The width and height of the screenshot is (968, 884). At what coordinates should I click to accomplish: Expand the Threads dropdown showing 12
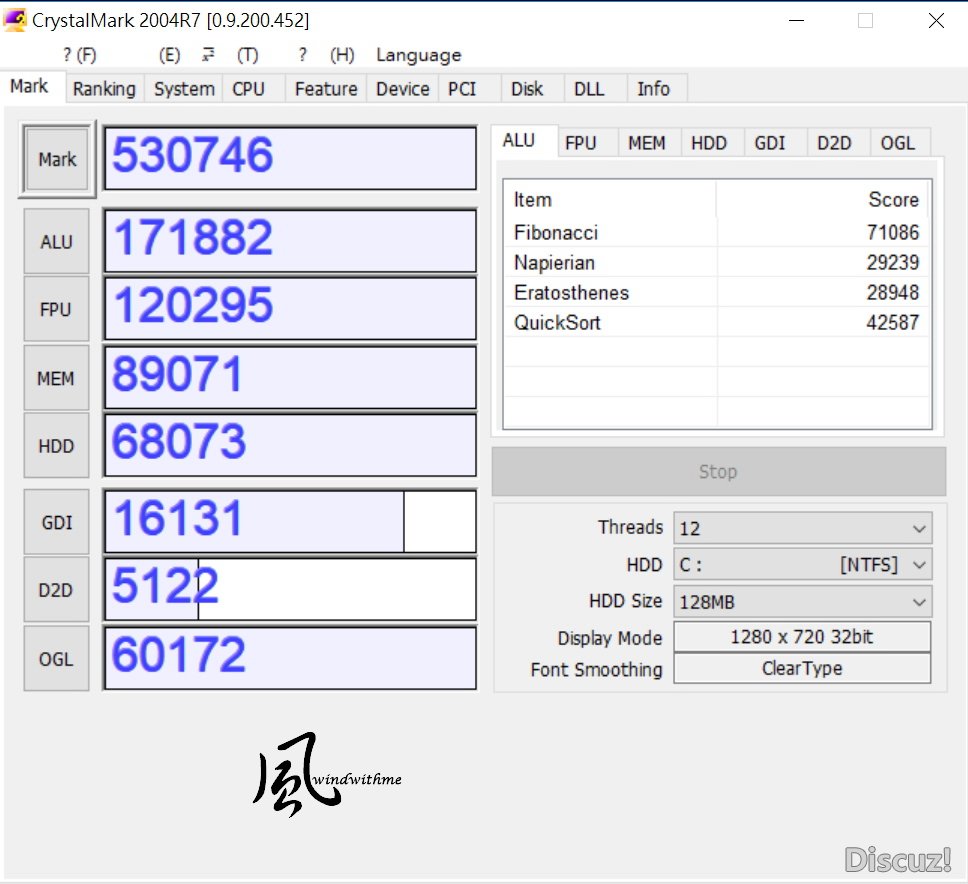[x=803, y=528]
